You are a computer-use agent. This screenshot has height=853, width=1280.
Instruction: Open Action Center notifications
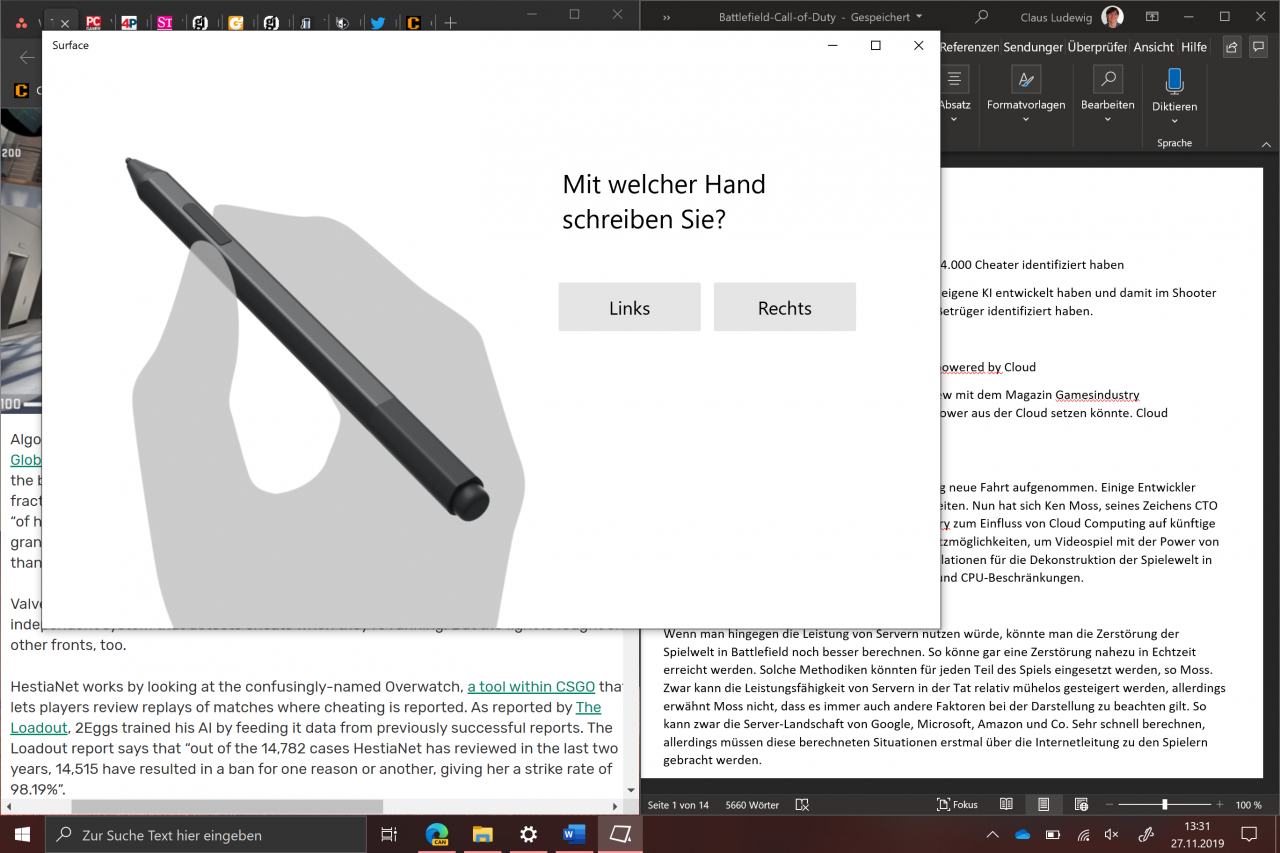(x=1249, y=834)
